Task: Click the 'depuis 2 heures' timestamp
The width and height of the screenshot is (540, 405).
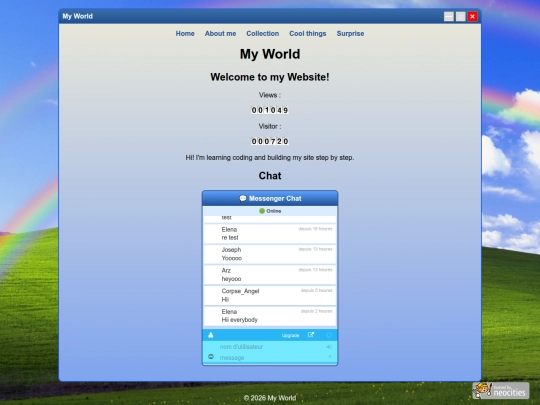Action: pyautogui.click(x=316, y=311)
